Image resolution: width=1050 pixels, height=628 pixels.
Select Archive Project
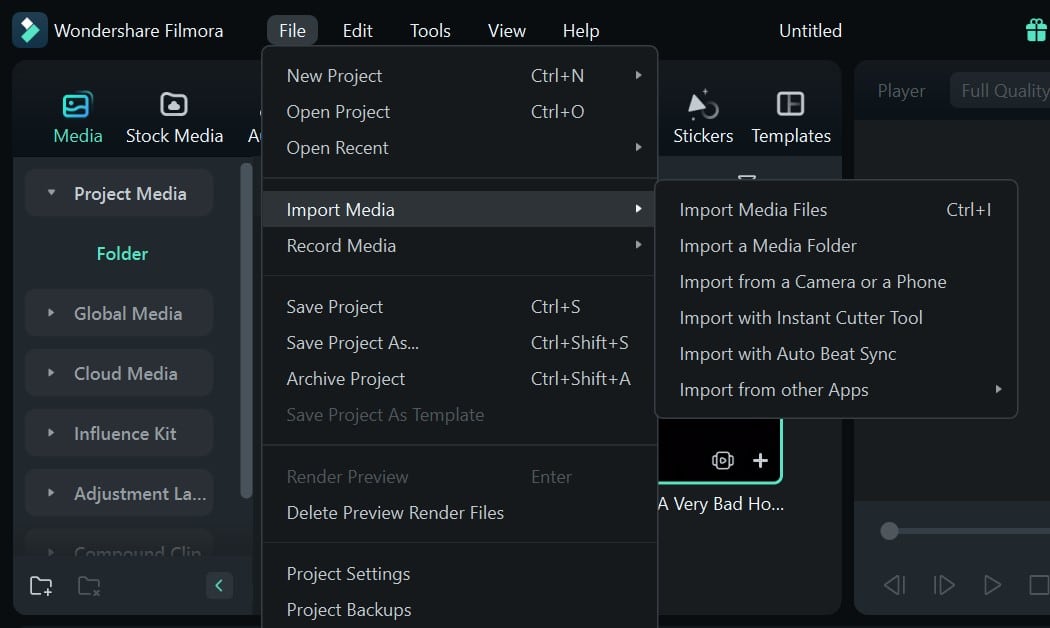(x=459, y=379)
